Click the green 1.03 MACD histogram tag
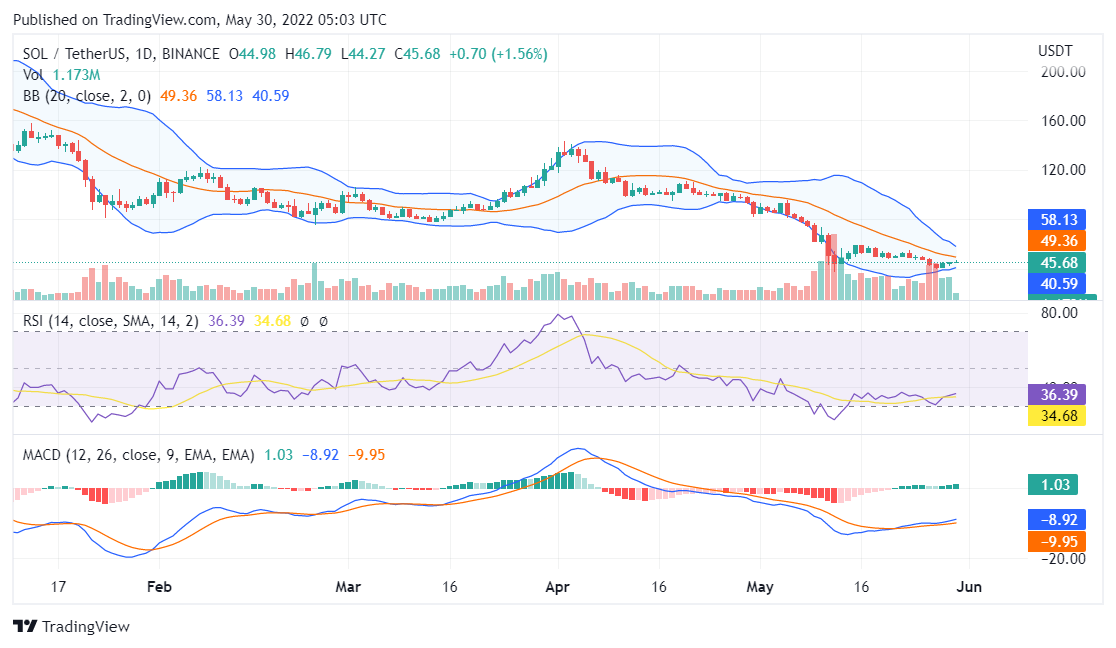 [x=1057, y=485]
